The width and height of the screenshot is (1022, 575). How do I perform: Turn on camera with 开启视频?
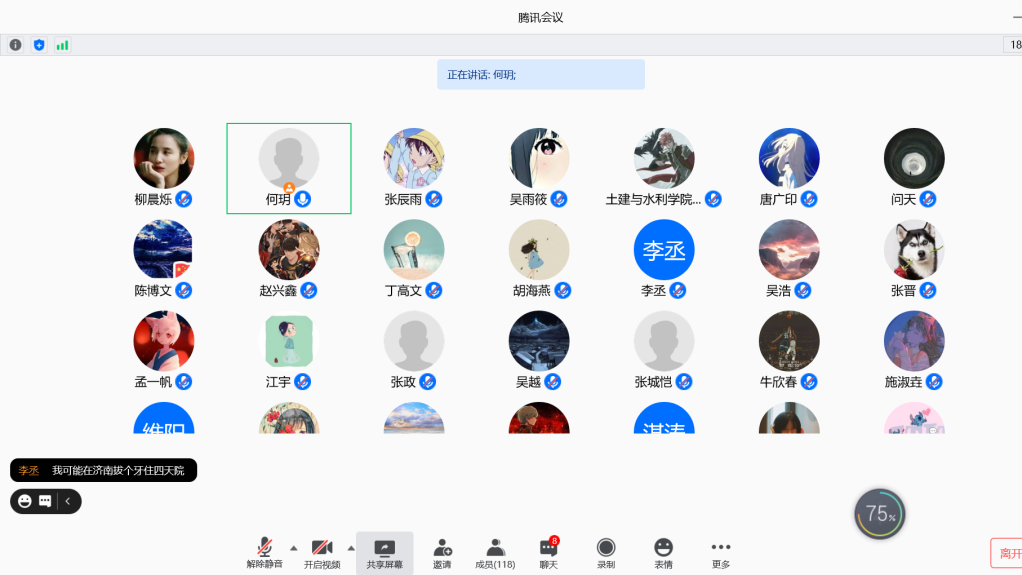[x=322, y=552]
